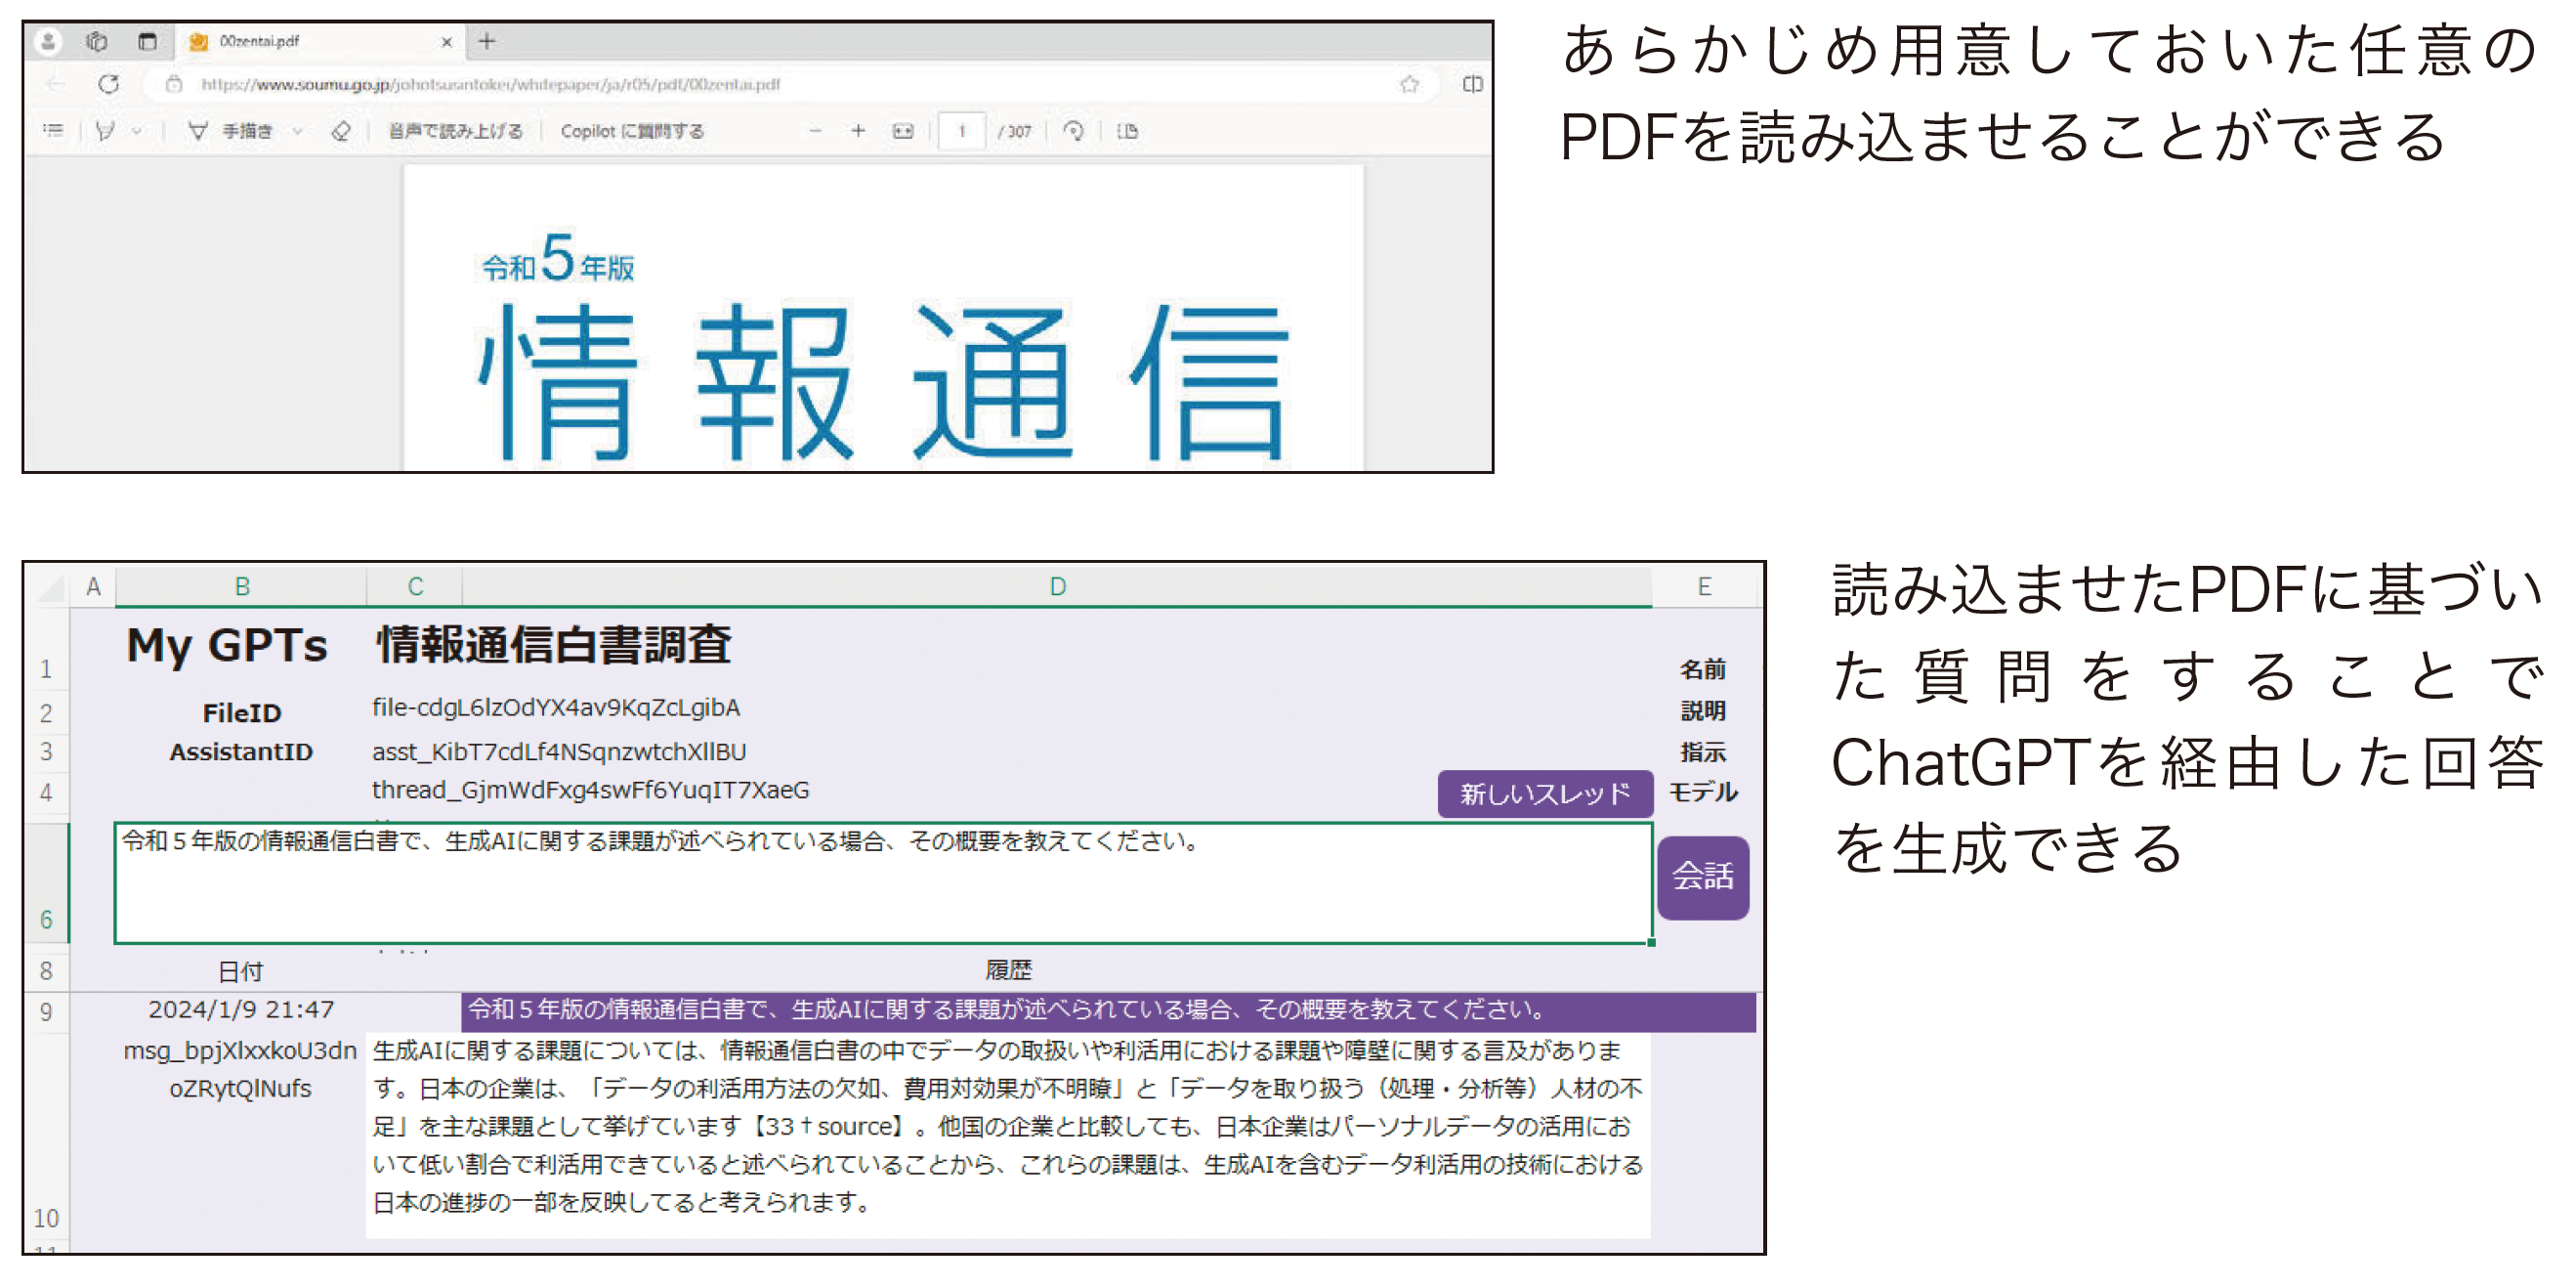Click 音声で読み上げる read aloud button
Screen dimensions: 2576x1287
coord(455,131)
